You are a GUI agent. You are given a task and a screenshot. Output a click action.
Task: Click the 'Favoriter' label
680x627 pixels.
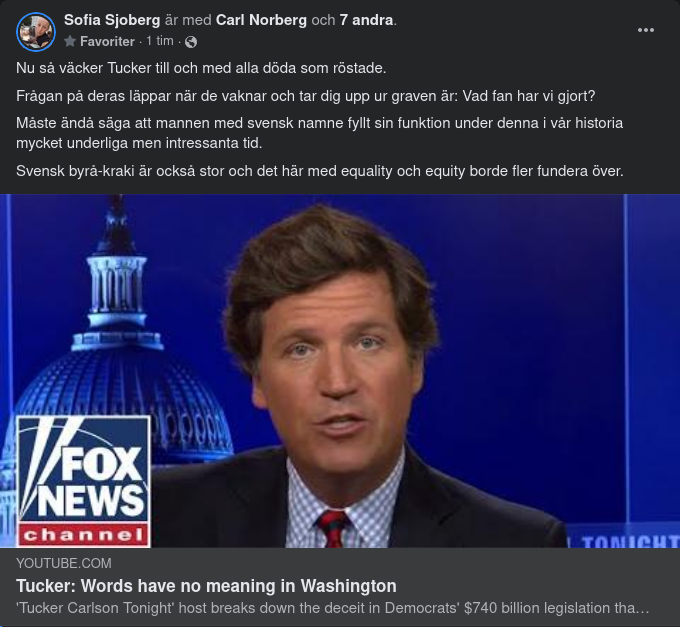[107, 42]
